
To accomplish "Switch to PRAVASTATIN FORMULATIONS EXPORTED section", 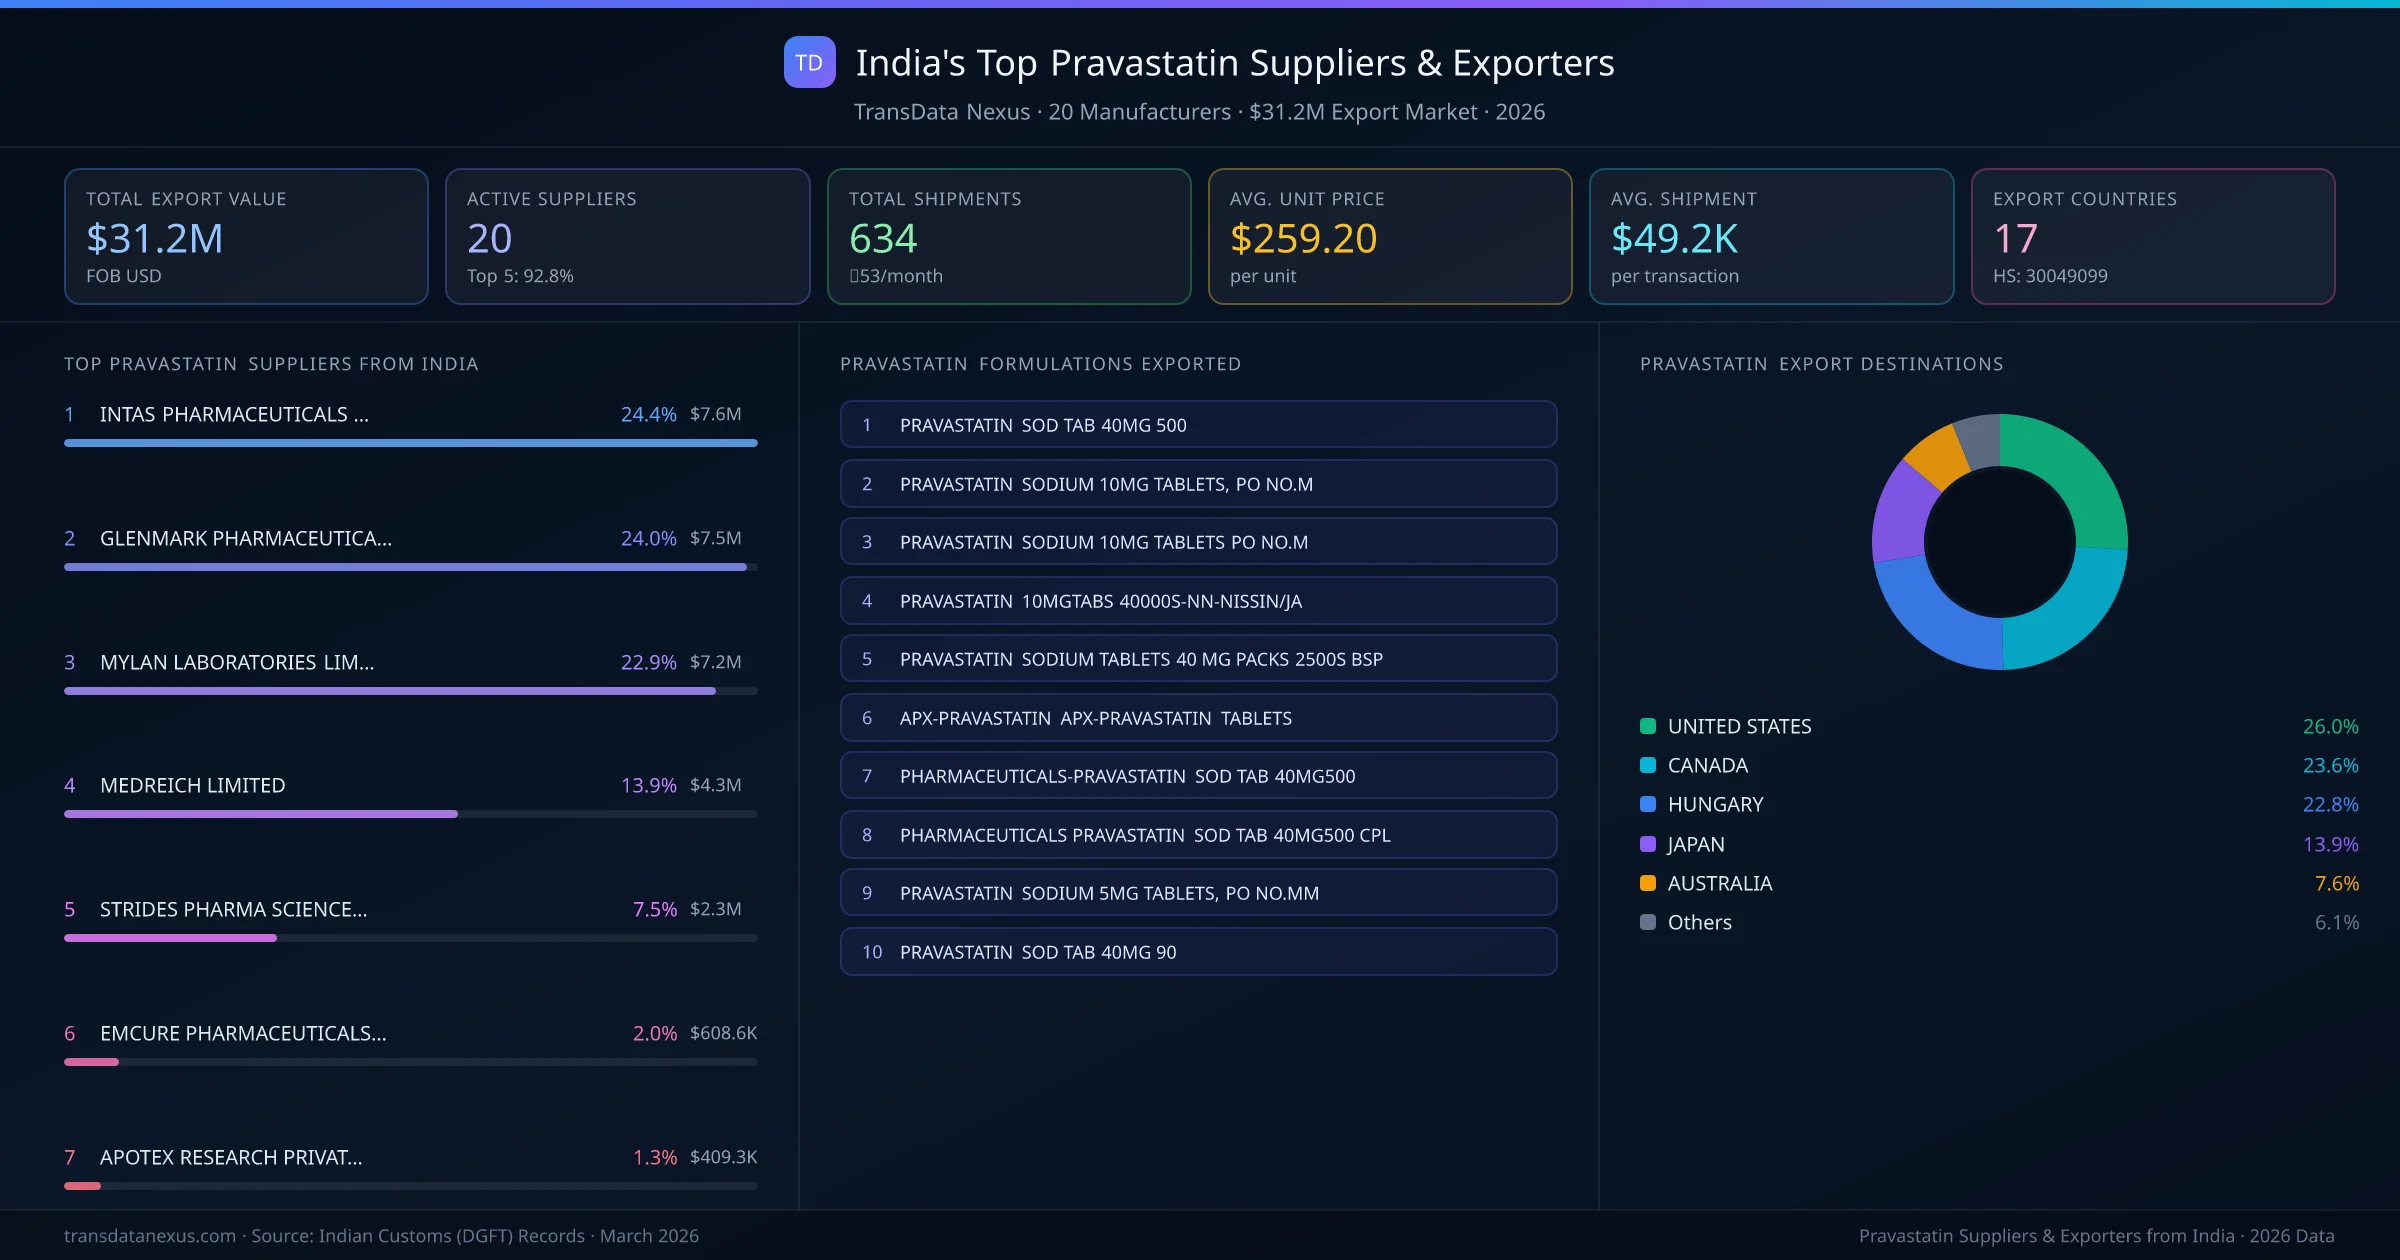I will pos(1042,364).
